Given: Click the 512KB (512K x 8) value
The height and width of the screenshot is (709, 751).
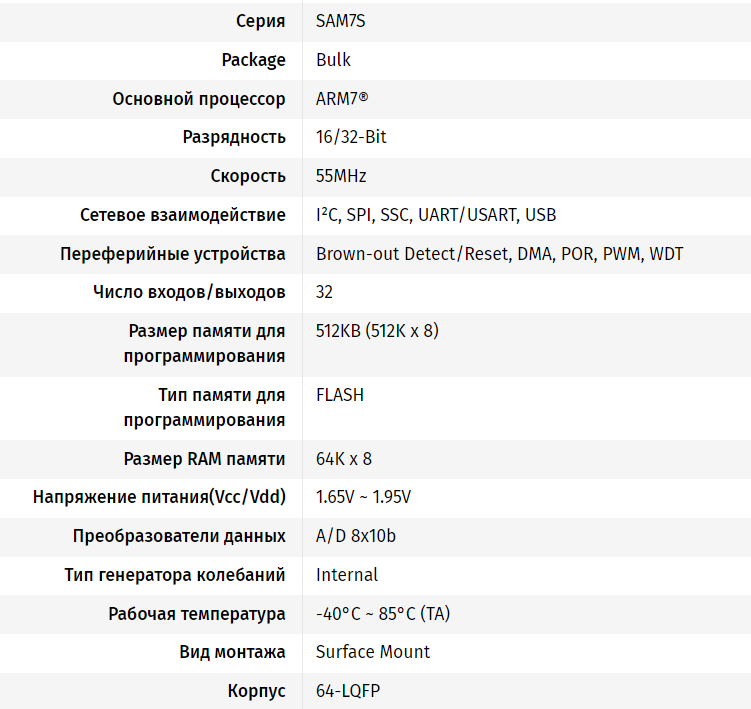Looking at the screenshot, I should pyautogui.click(x=377, y=331).
